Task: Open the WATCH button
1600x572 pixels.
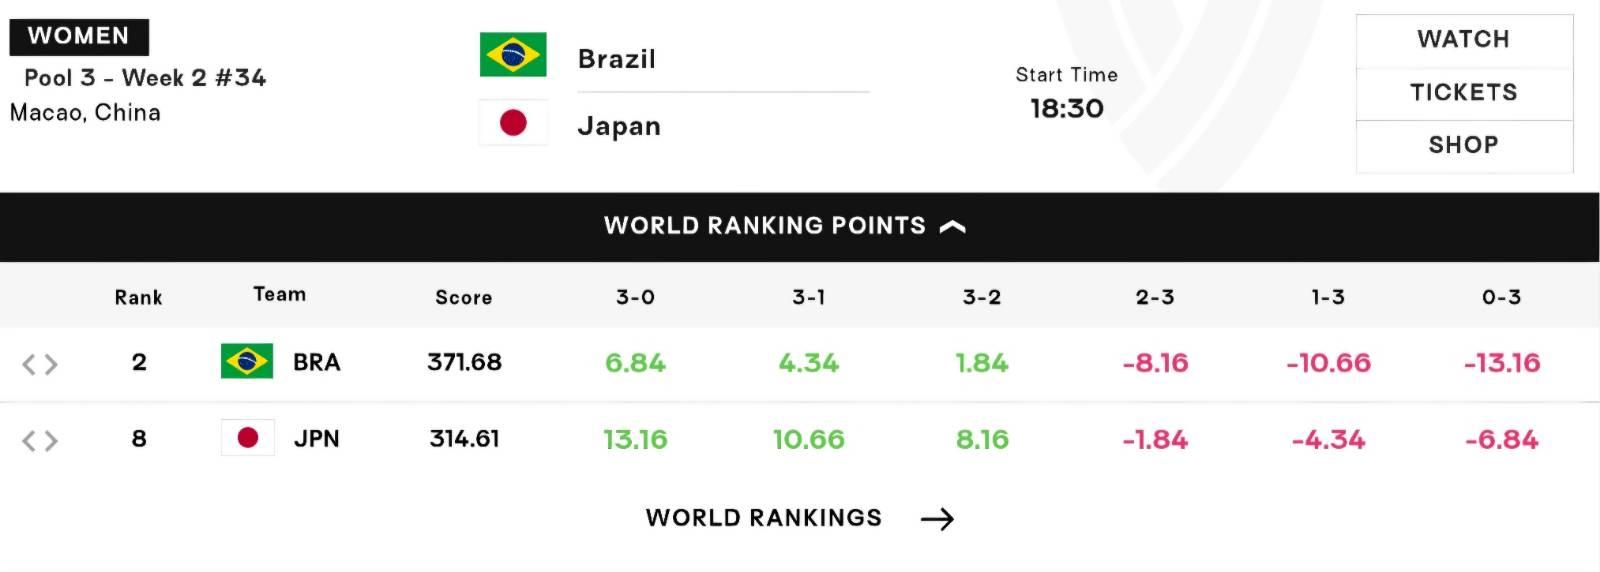Action: click(x=1464, y=40)
